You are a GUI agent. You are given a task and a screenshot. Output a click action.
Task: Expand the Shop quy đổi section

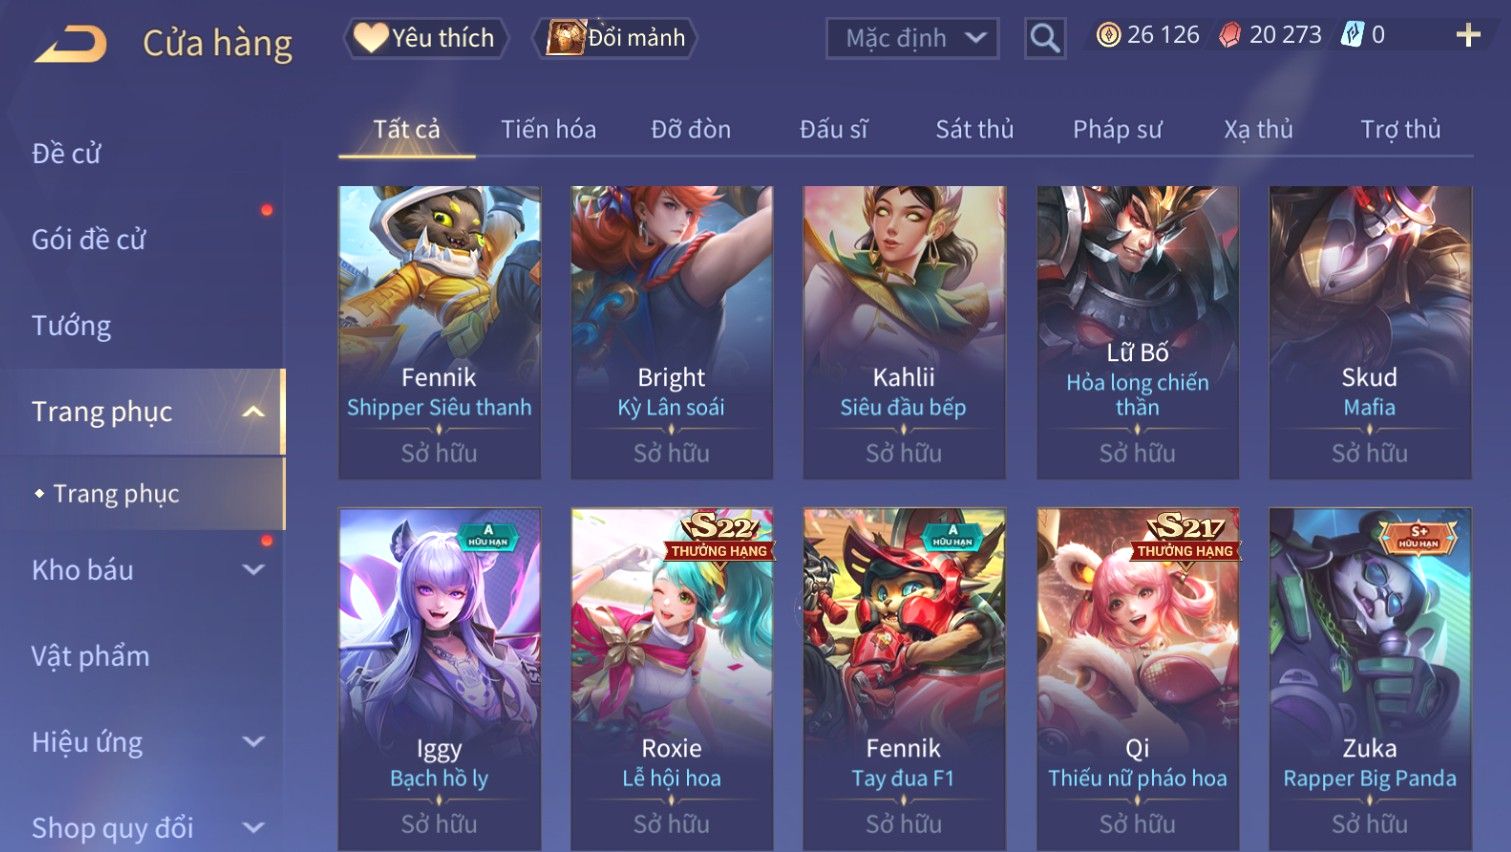click(254, 827)
